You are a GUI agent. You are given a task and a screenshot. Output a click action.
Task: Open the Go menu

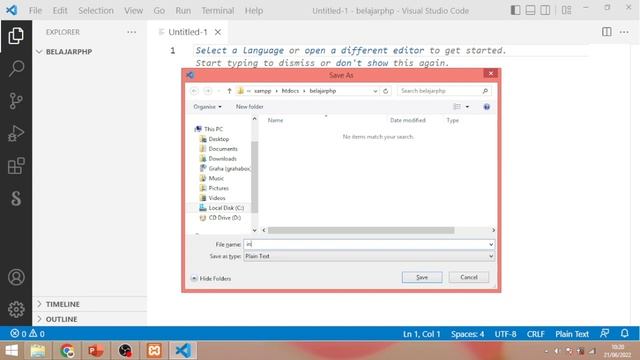click(159, 11)
